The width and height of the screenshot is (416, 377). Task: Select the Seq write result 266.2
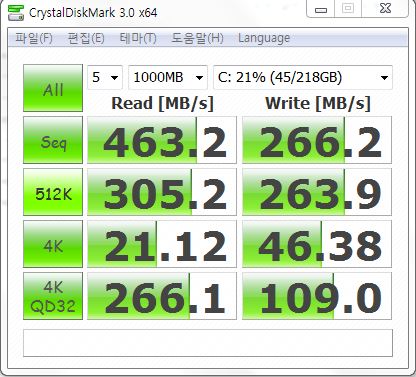point(317,140)
